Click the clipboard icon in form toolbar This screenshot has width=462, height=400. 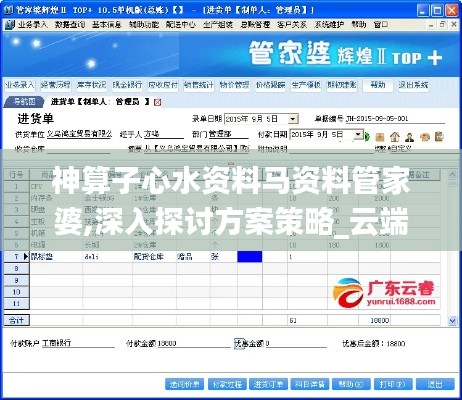pyautogui.click(x=439, y=136)
